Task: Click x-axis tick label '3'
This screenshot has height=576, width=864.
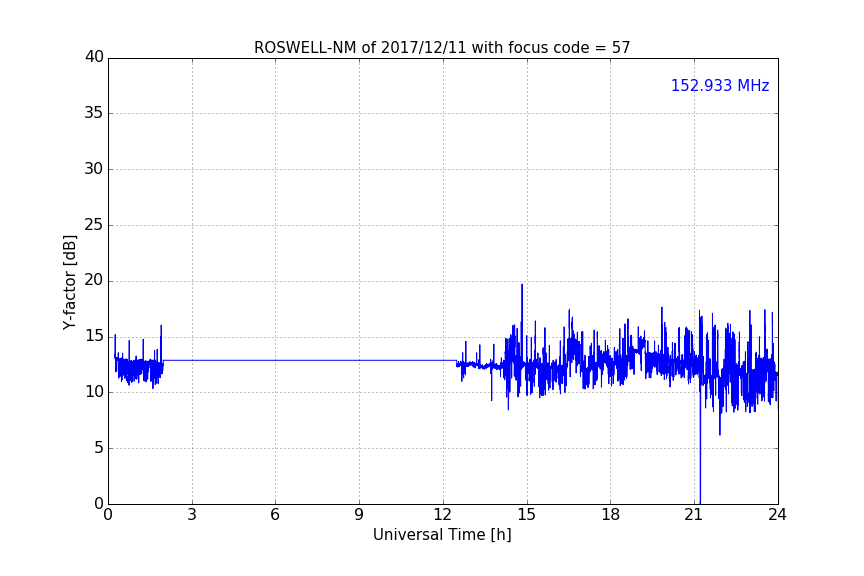Action: coord(192,515)
